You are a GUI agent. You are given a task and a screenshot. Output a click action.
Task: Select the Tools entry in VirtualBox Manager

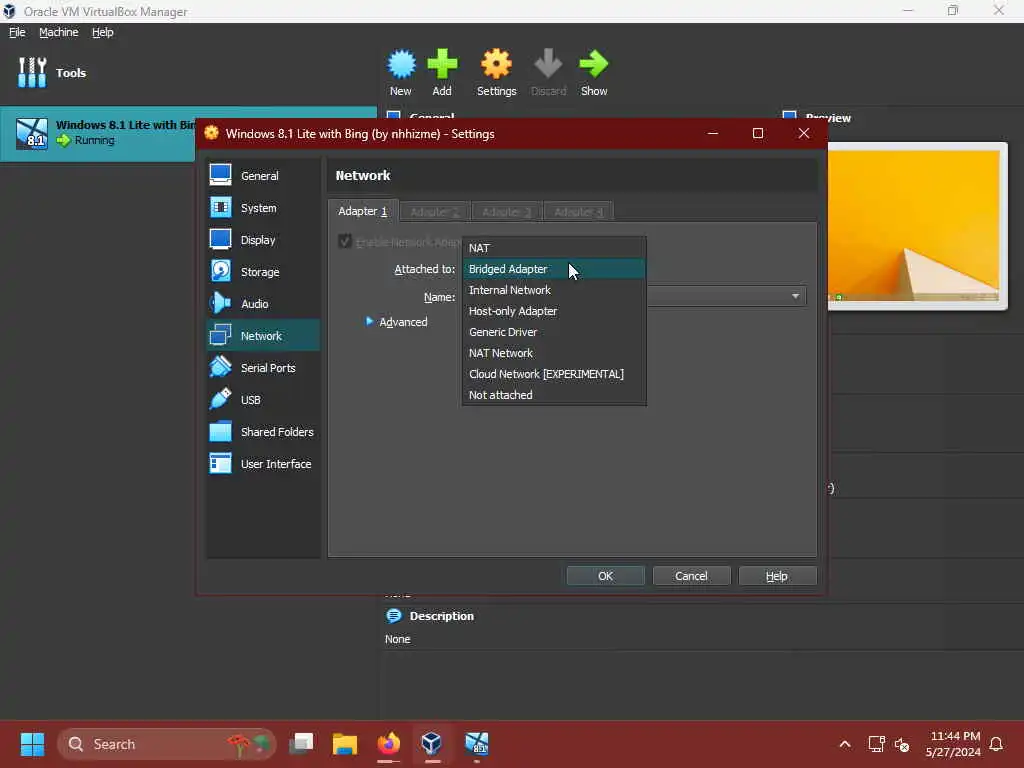pyautogui.click(x=52, y=72)
